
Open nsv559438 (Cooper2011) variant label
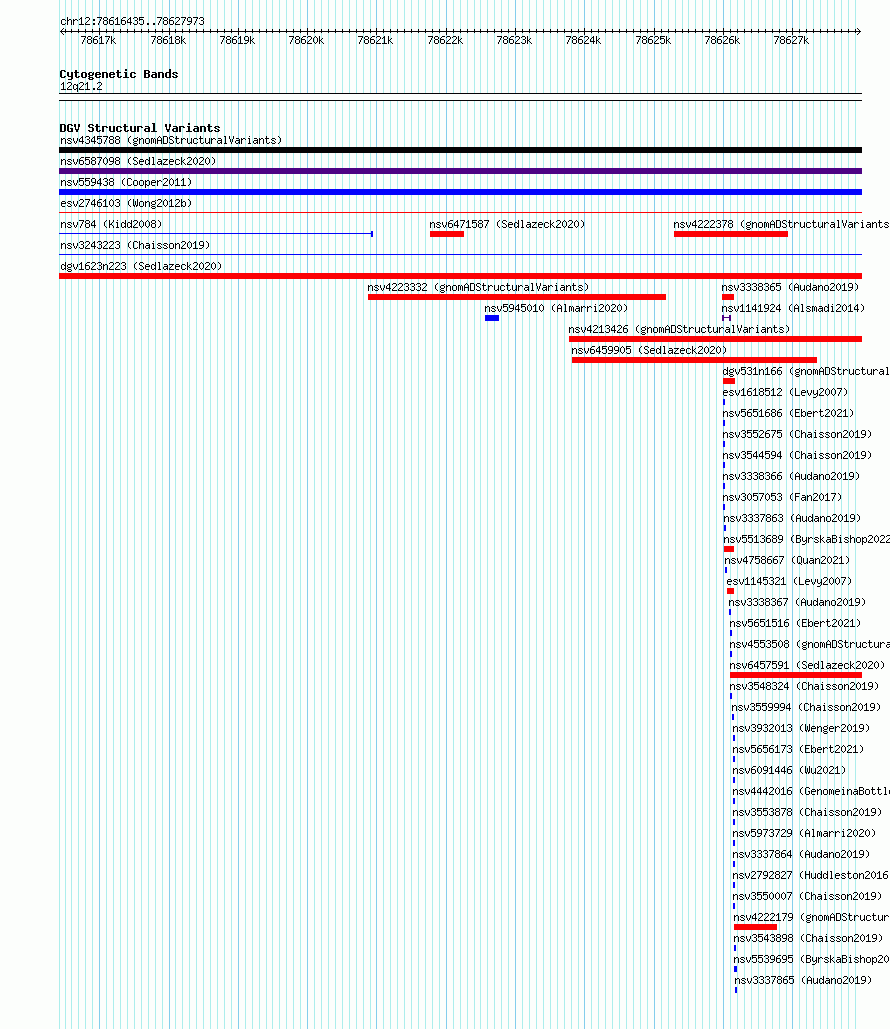(126, 182)
